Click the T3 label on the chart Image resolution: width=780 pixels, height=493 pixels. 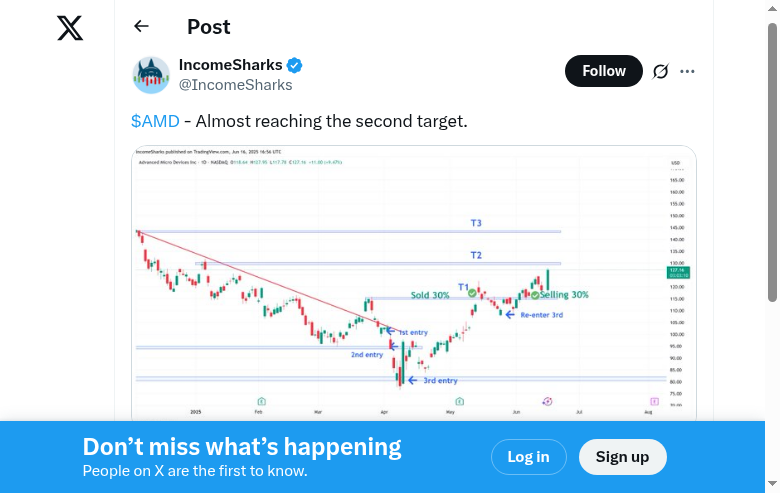pyautogui.click(x=476, y=223)
